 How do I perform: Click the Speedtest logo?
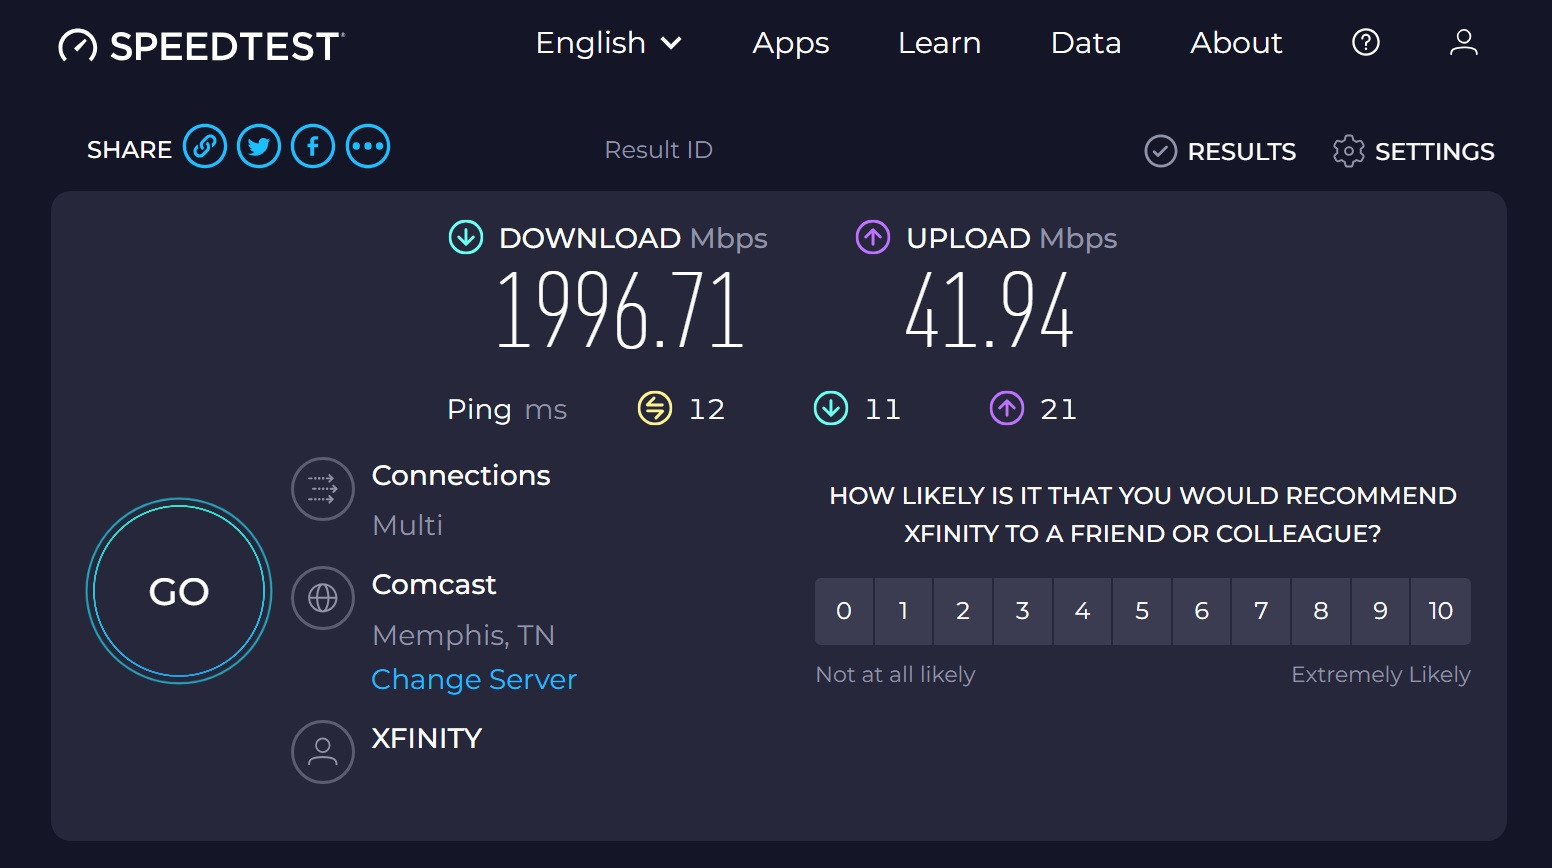(201, 46)
